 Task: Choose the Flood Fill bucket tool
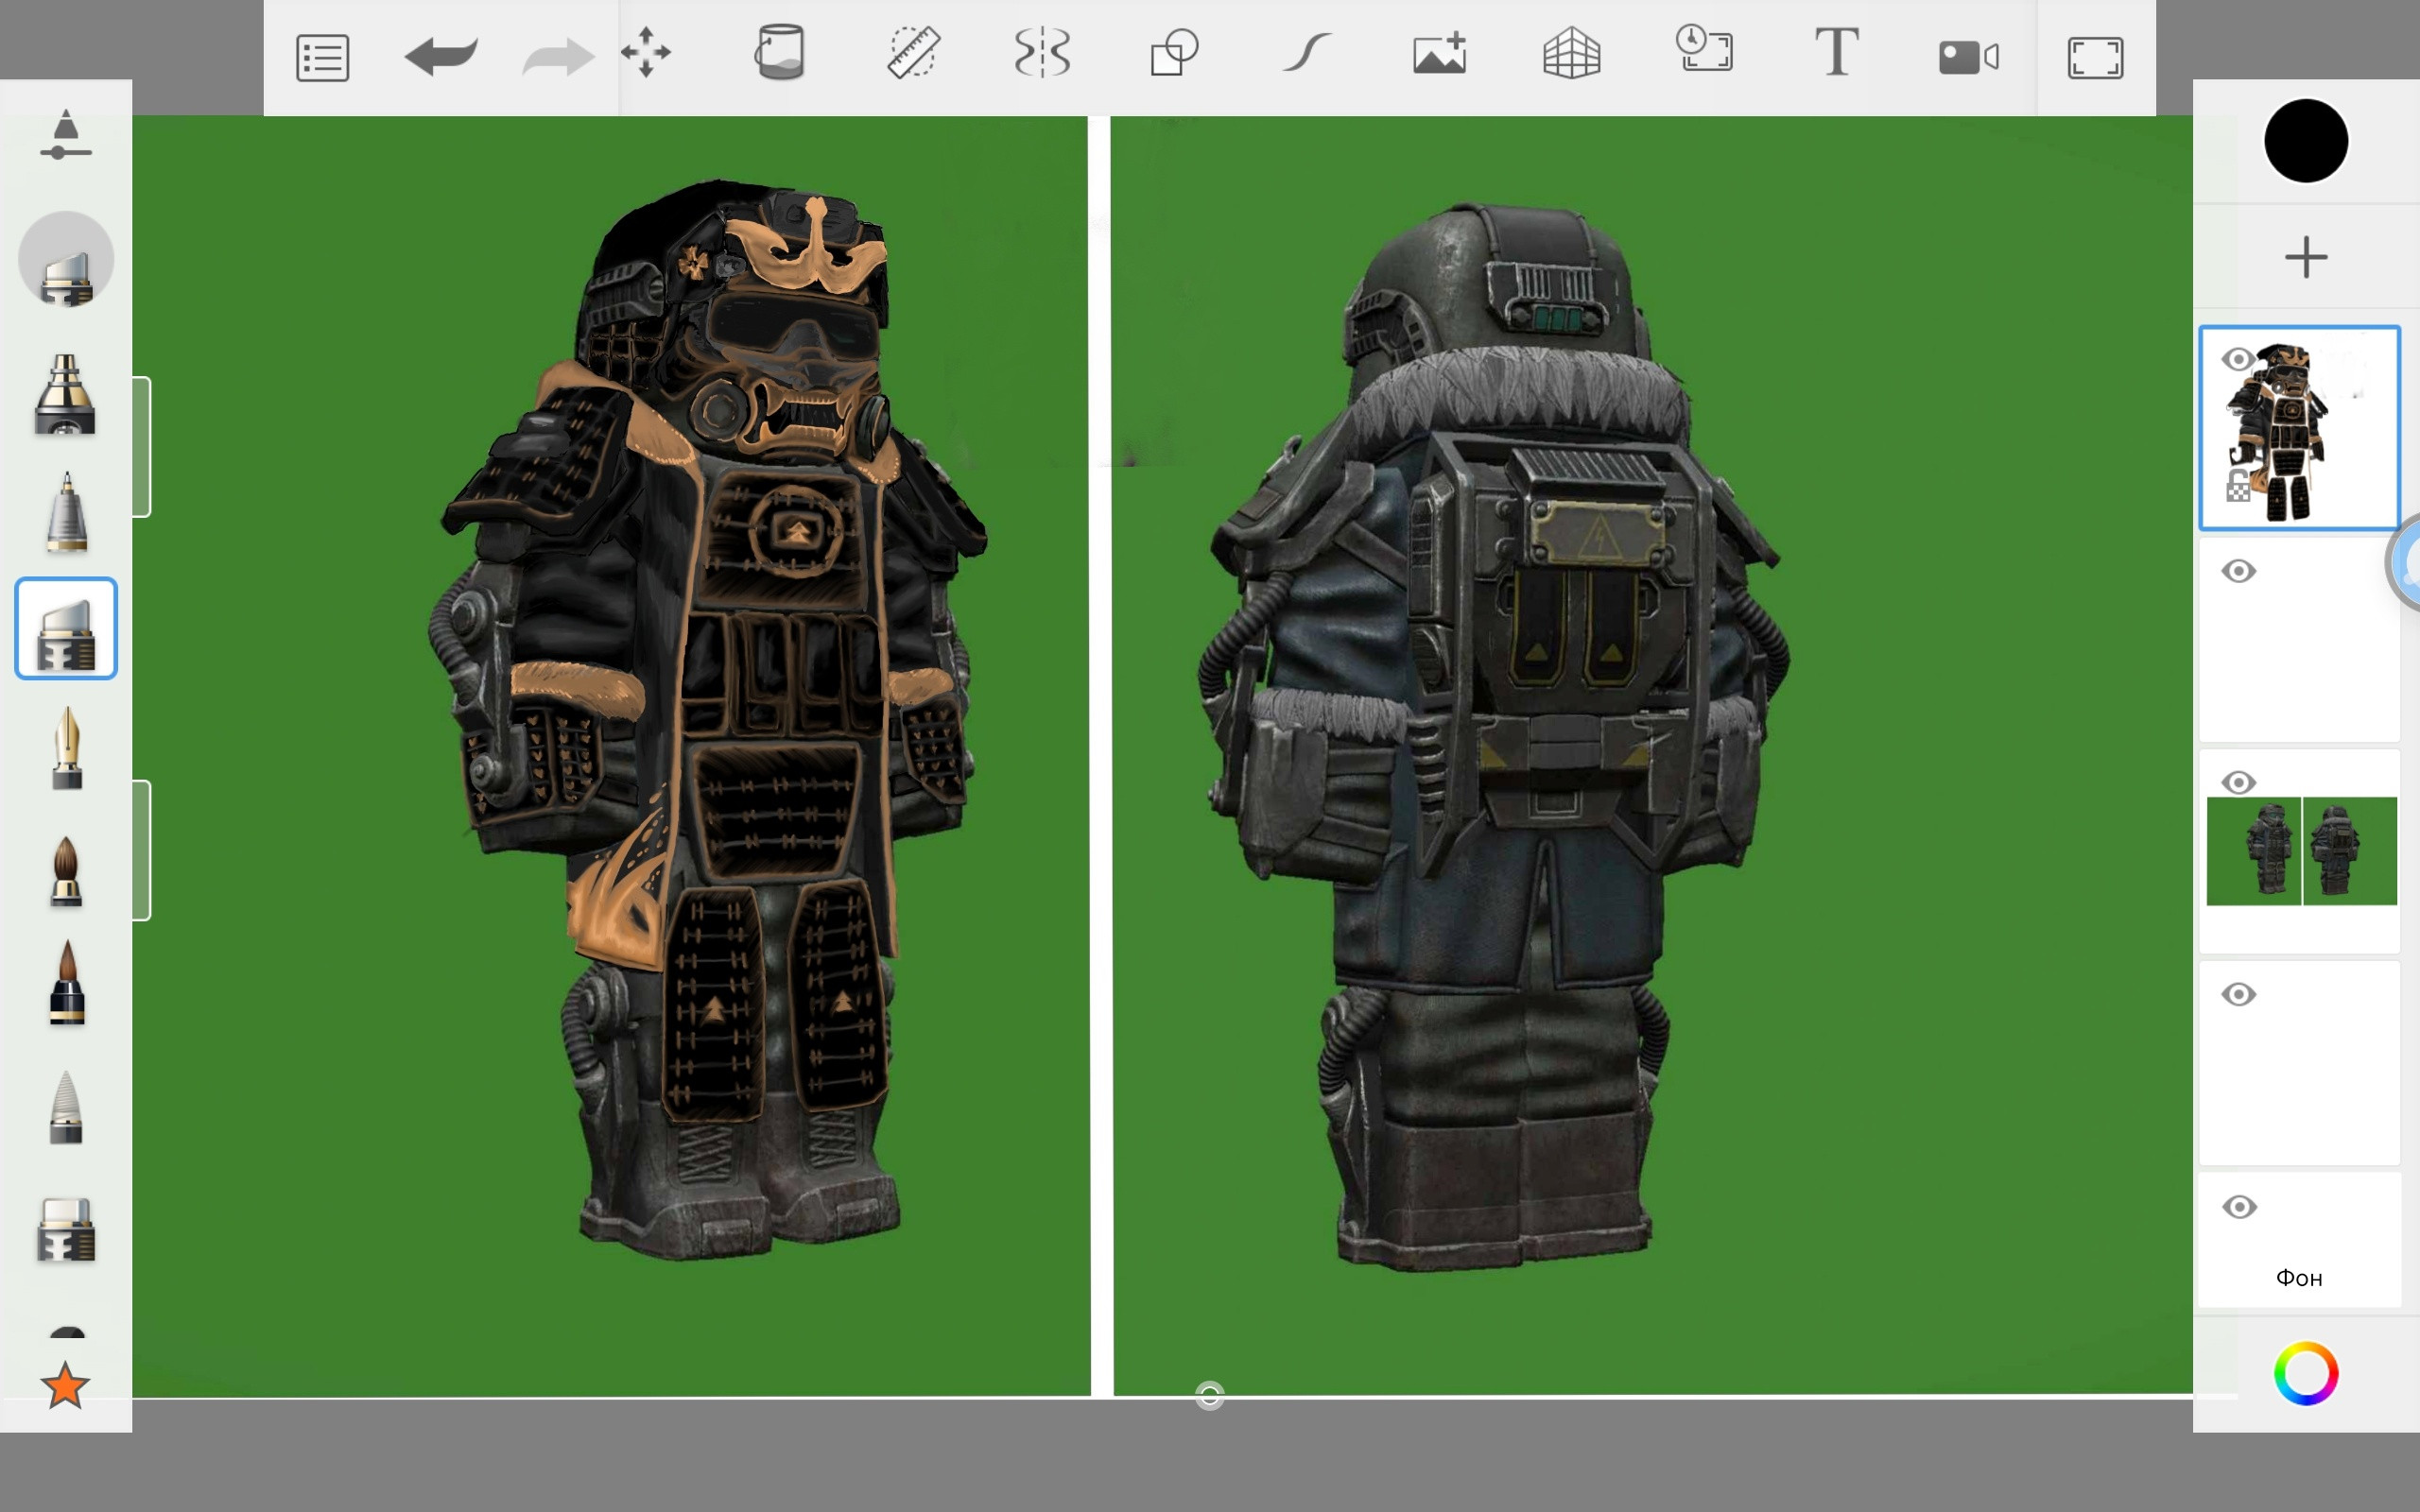(779, 52)
